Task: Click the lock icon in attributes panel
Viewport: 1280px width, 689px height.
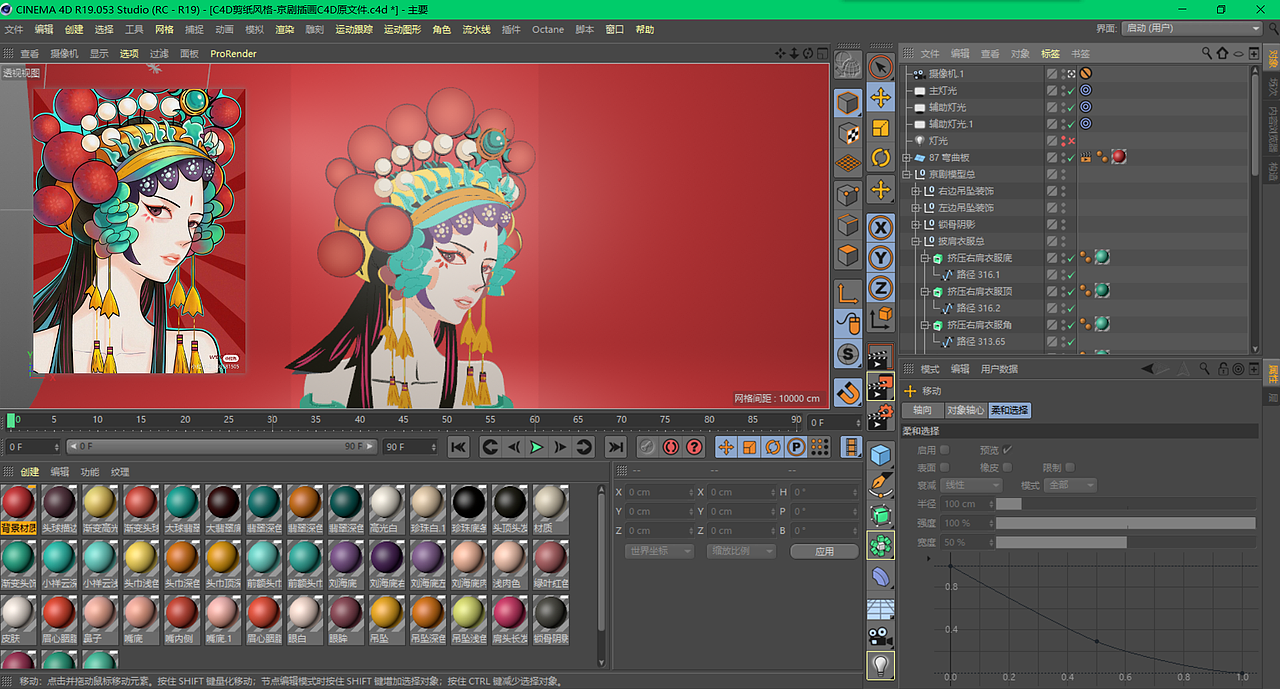Action: tap(1223, 369)
